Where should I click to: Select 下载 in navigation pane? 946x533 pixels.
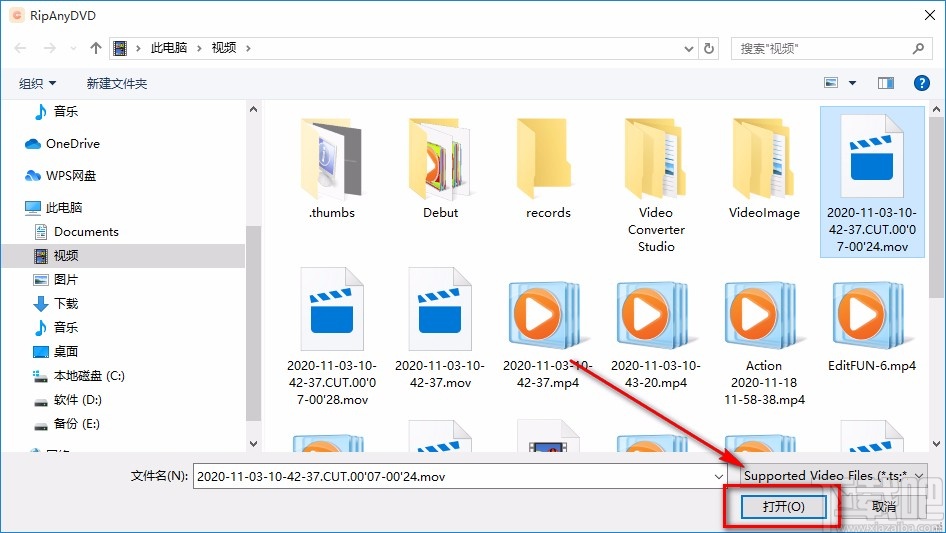pos(56,304)
